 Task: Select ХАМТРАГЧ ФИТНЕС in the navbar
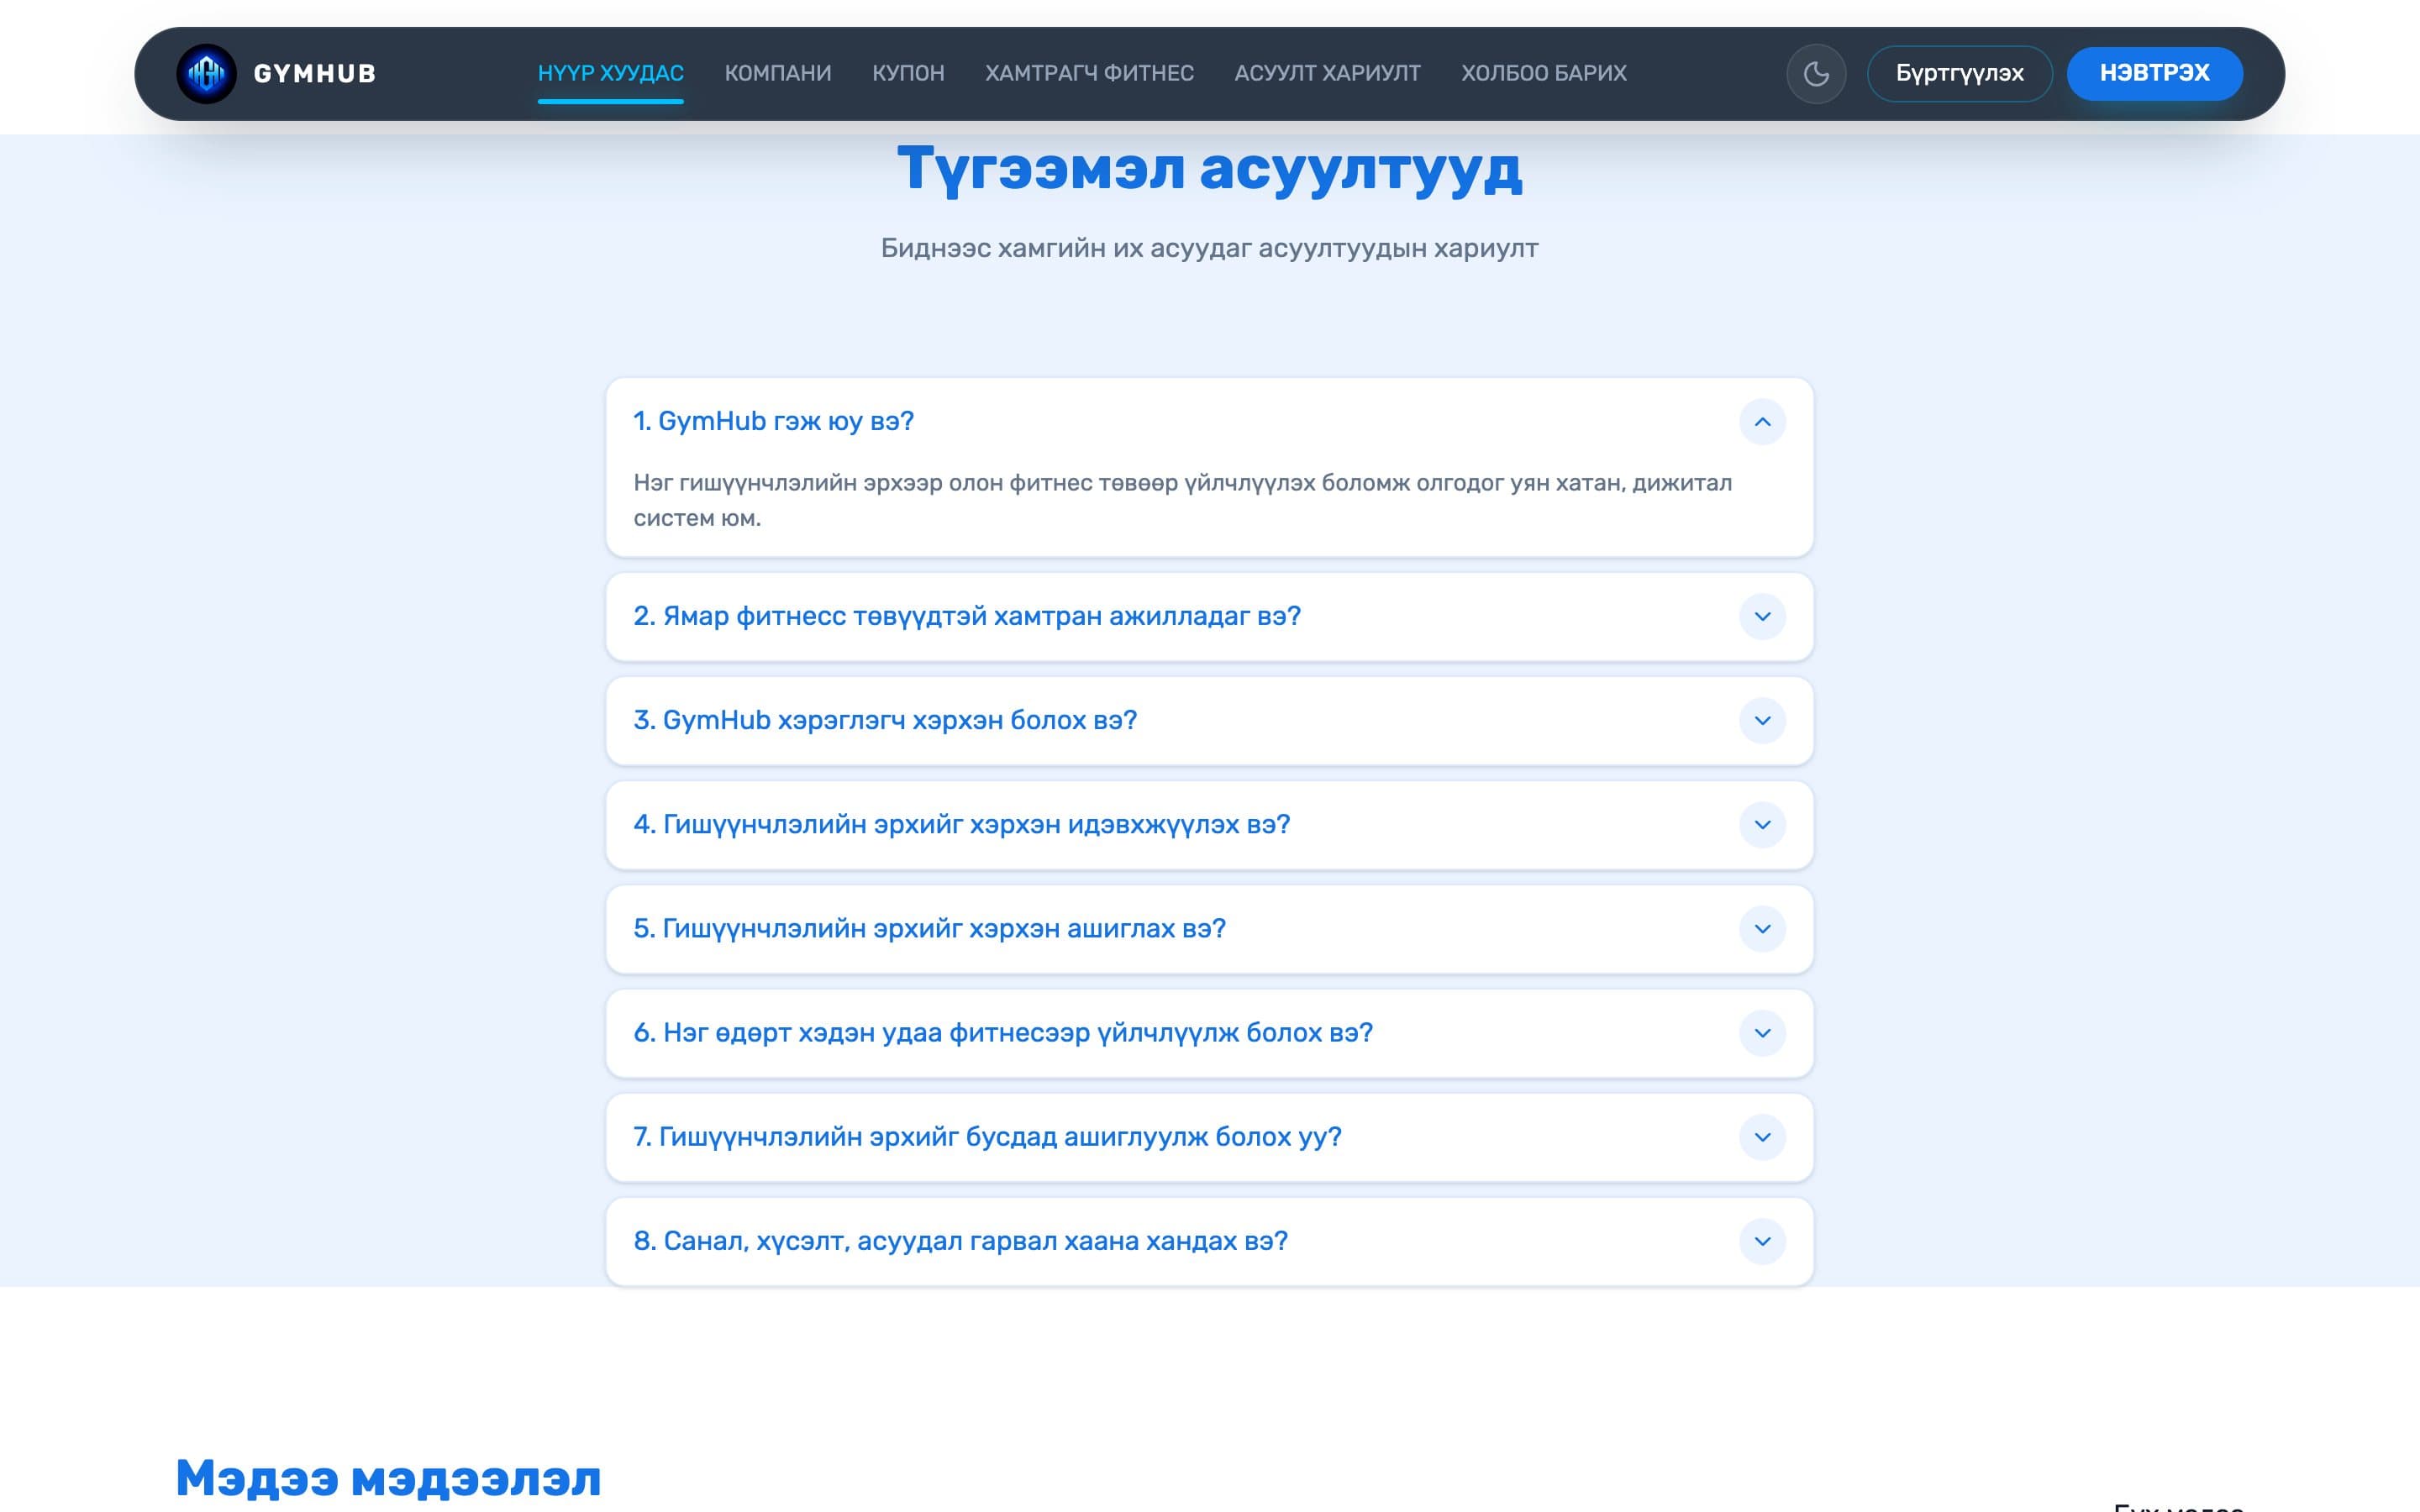pyautogui.click(x=1089, y=73)
